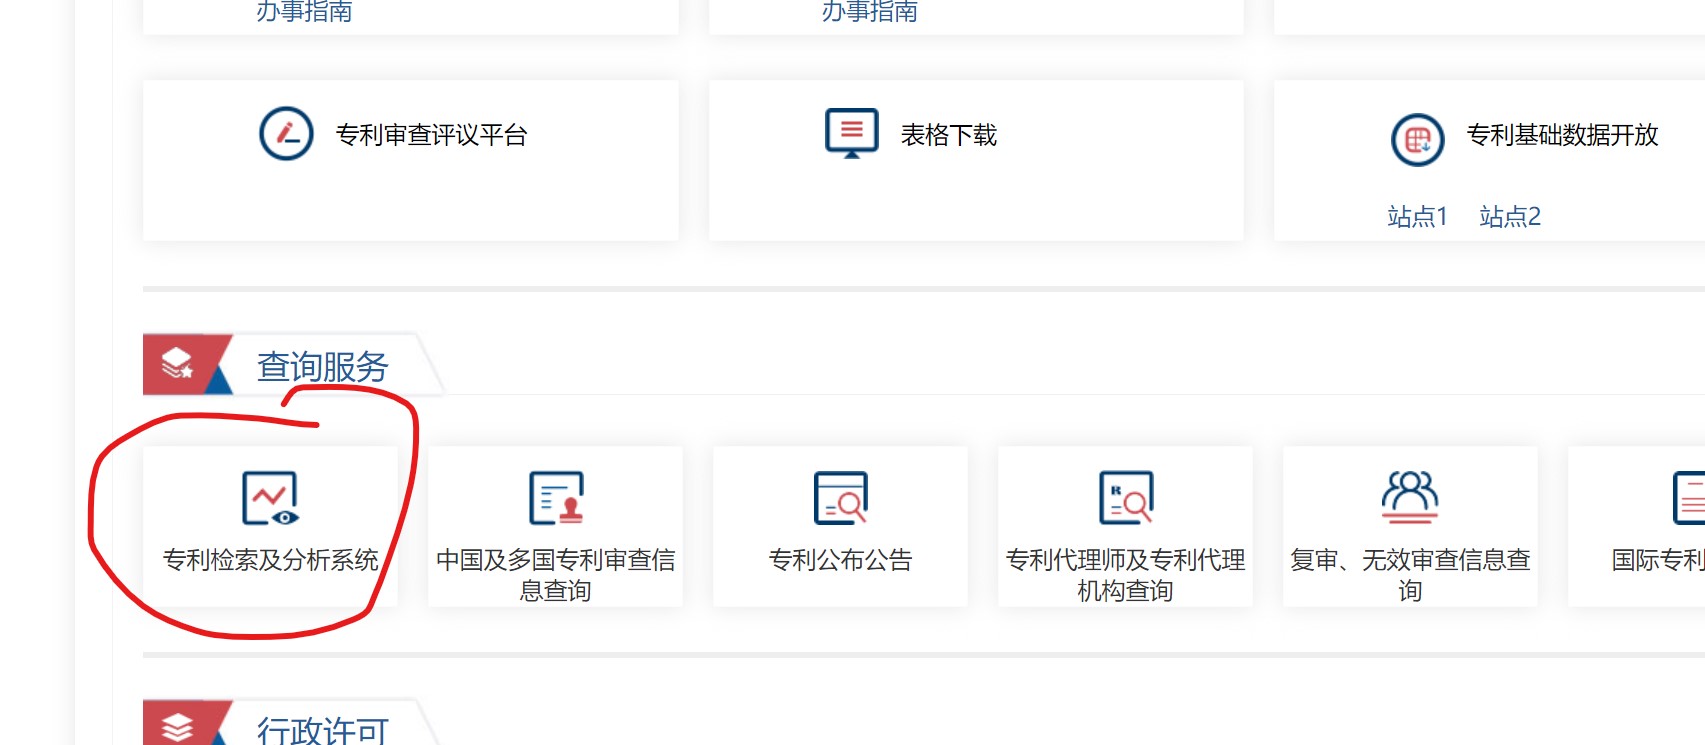This screenshot has height=745, width=1705.
Task: Open 专利代理师及专利代理机构查询 text label
Action: (1126, 575)
